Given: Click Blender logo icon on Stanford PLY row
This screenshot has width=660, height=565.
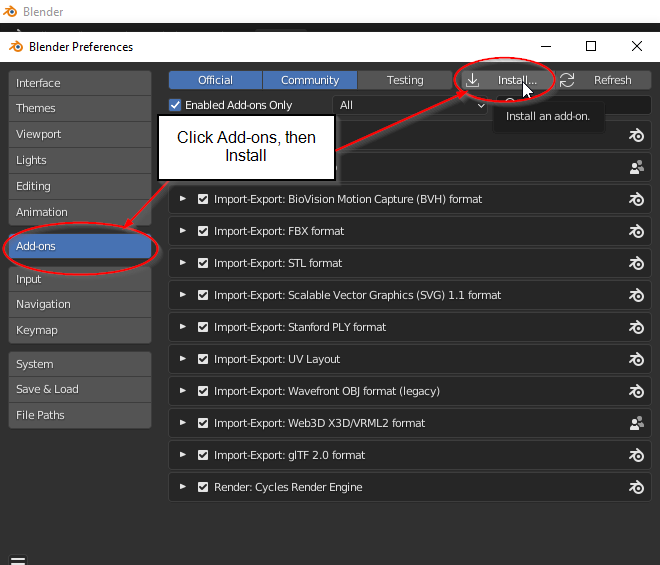Looking at the screenshot, I should (636, 327).
